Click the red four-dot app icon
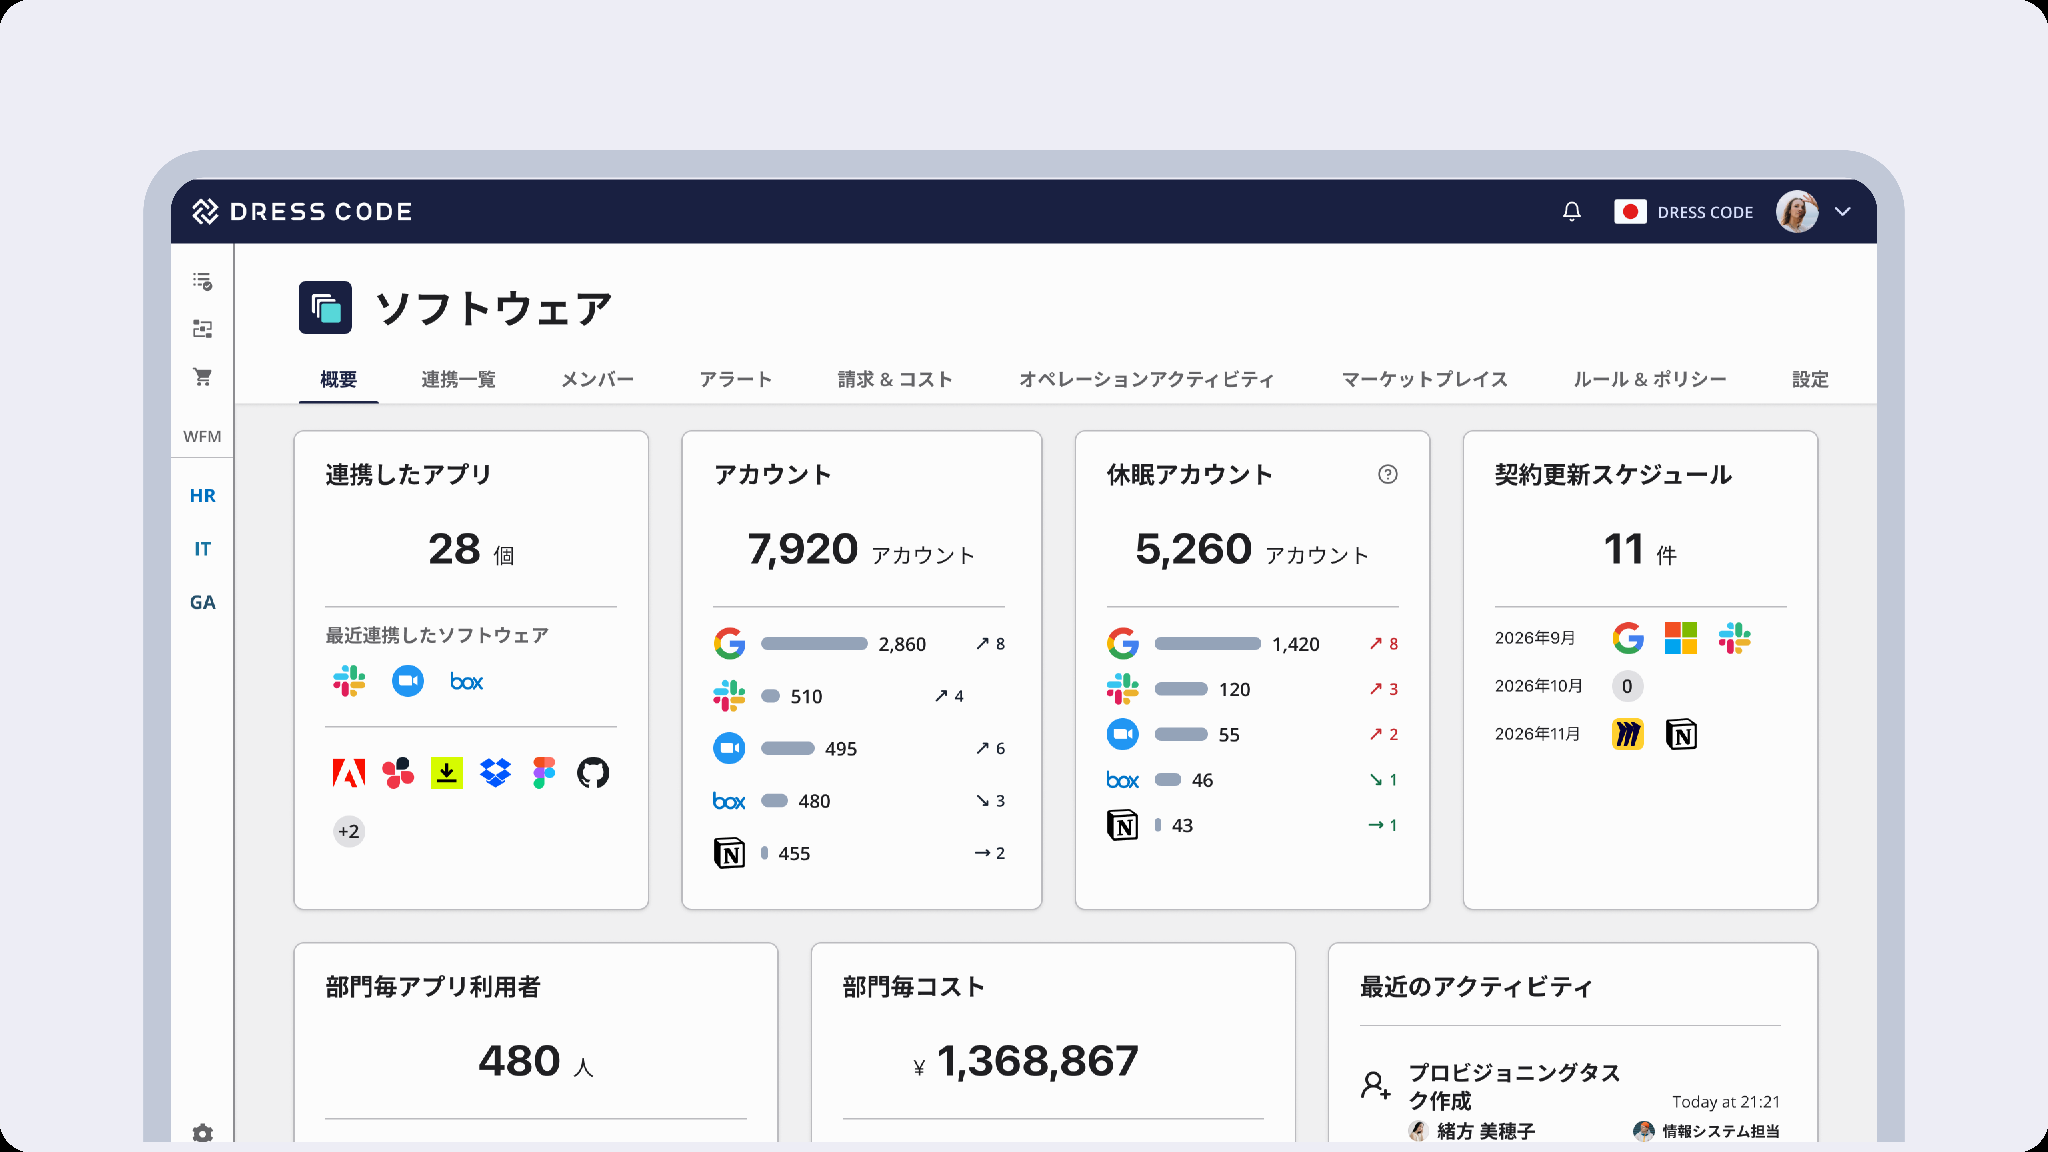This screenshot has width=2048, height=1152. click(398, 773)
